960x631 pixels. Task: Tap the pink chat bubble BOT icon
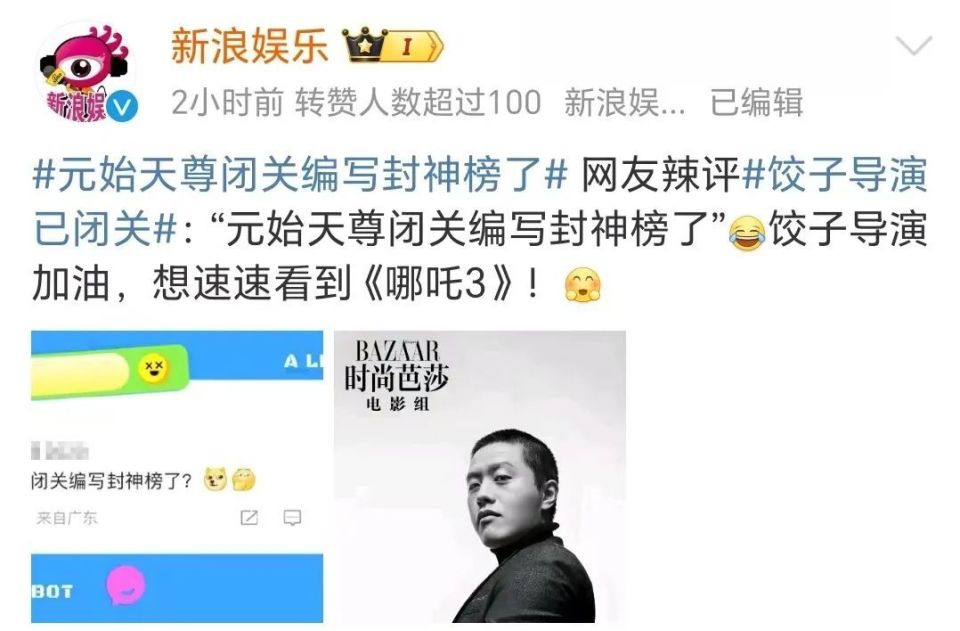click(x=126, y=584)
